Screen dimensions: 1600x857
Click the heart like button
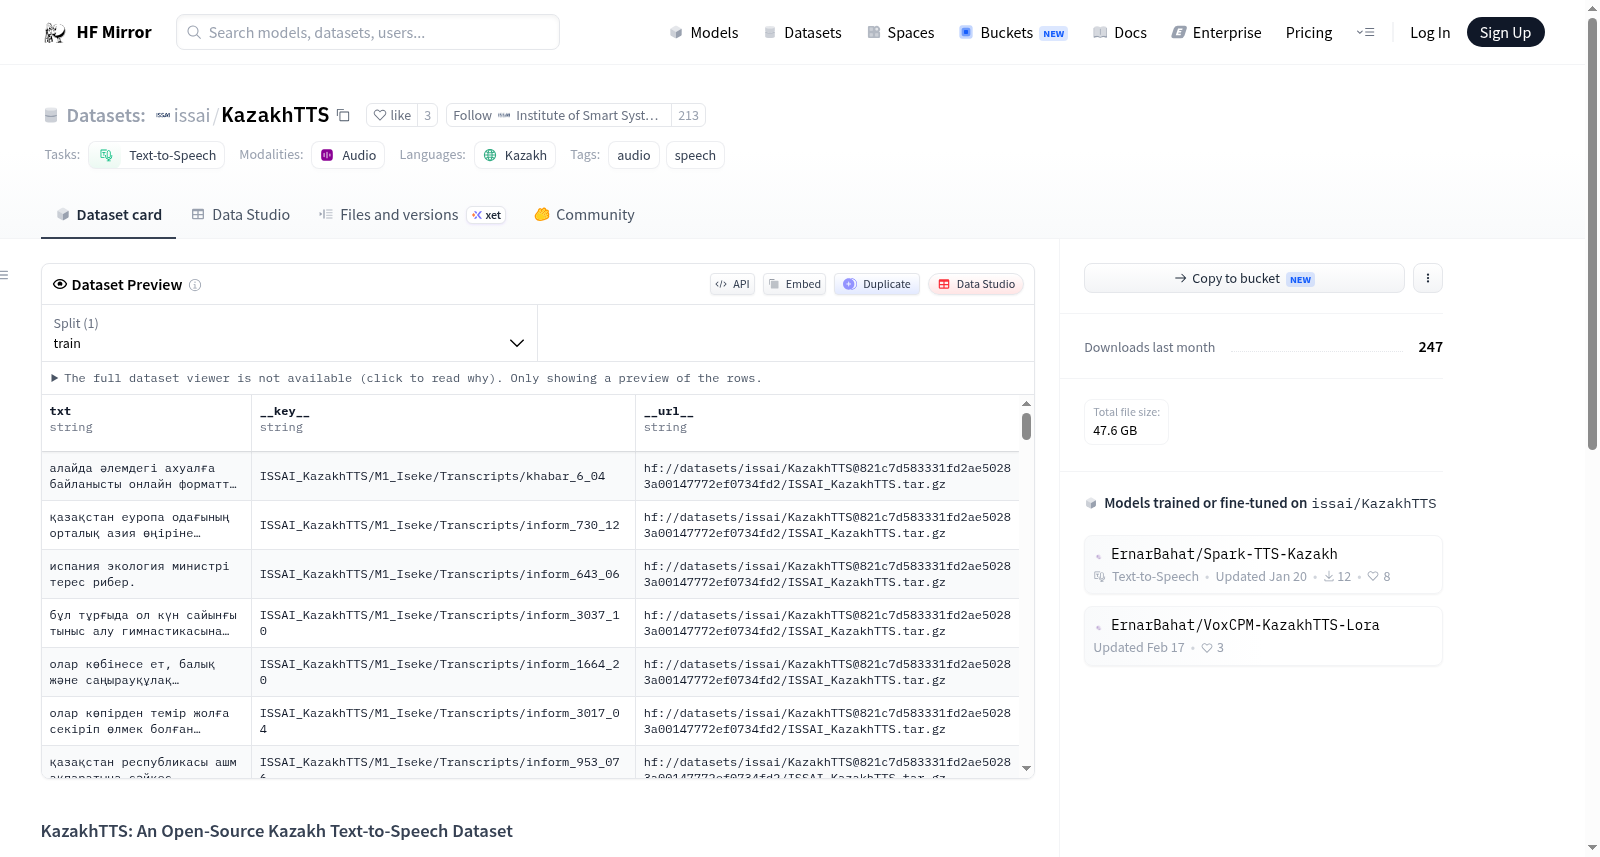click(x=392, y=115)
